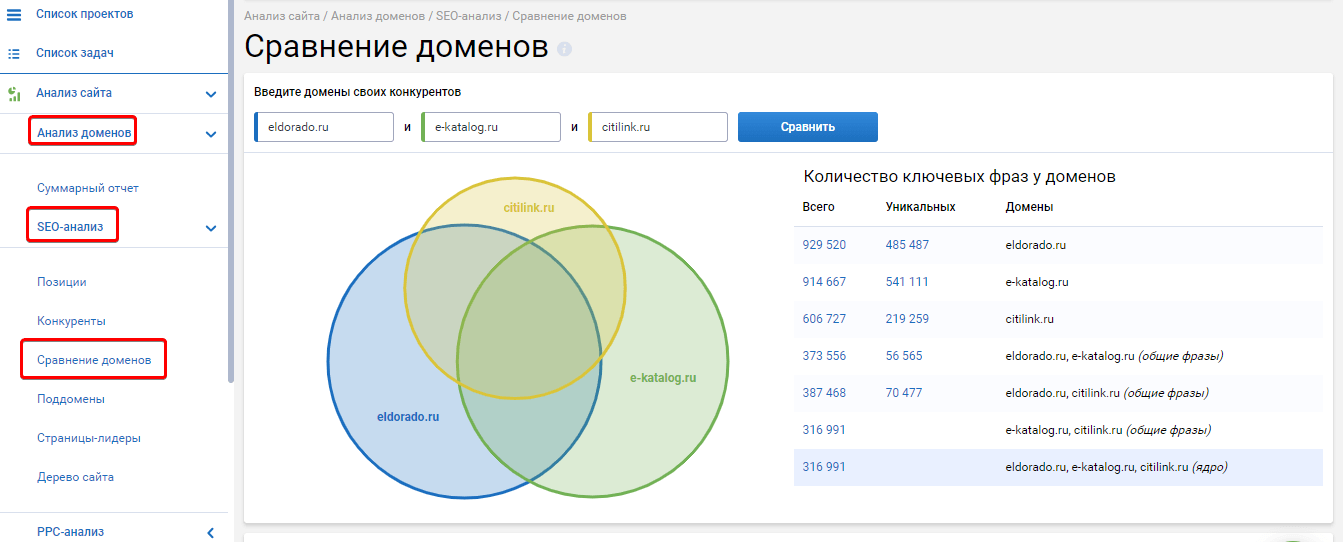
Task: Open the hamburger menu icon by Список проектов
Action: pos(14,15)
